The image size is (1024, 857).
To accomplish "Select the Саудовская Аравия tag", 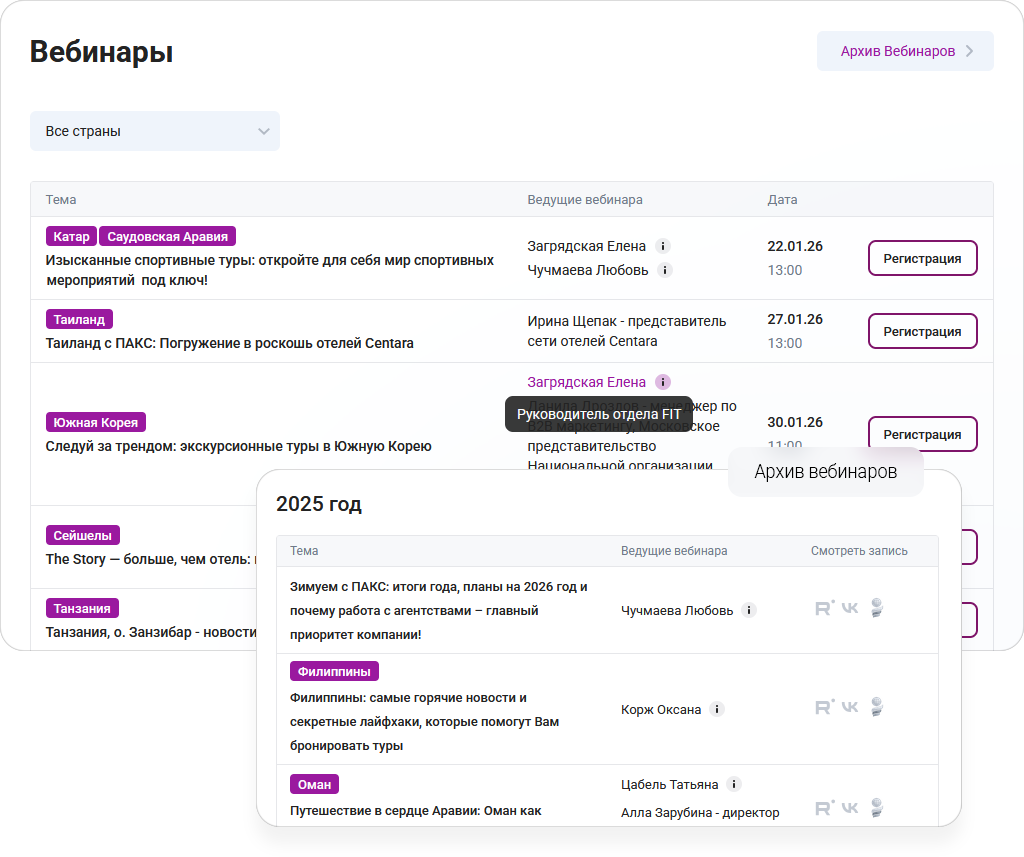I will (x=167, y=237).
